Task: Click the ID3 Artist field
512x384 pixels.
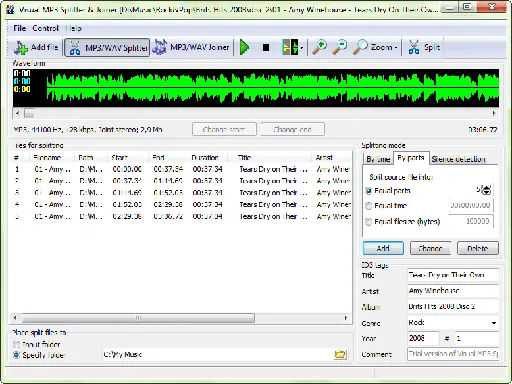Action: click(x=453, y=291)
